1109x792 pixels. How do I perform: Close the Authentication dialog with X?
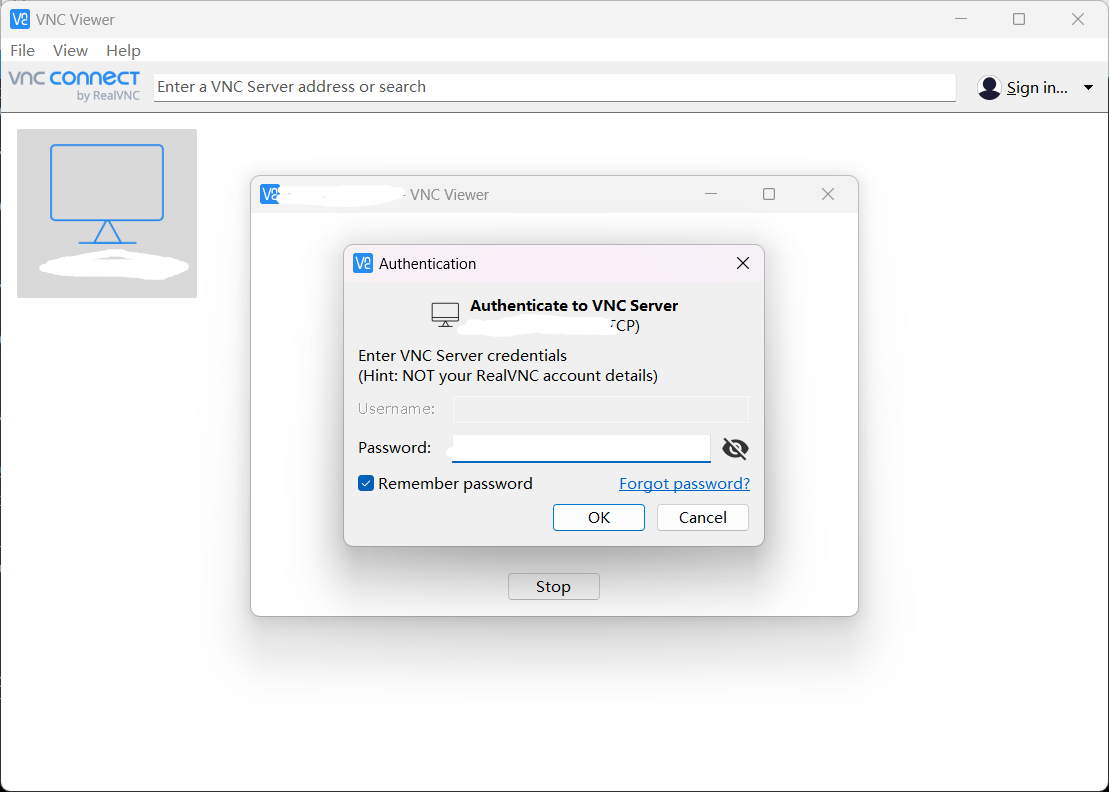[x=743, y=263]
